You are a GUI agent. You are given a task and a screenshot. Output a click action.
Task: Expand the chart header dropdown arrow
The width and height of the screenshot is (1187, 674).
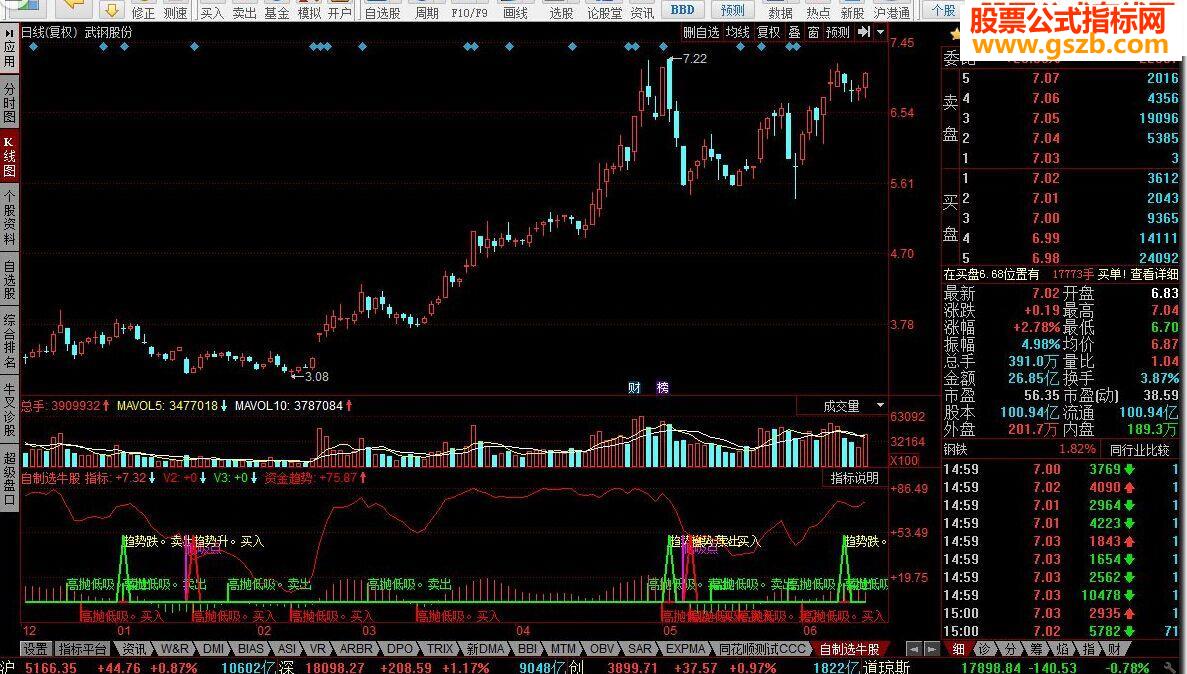(x=880, y=32)
